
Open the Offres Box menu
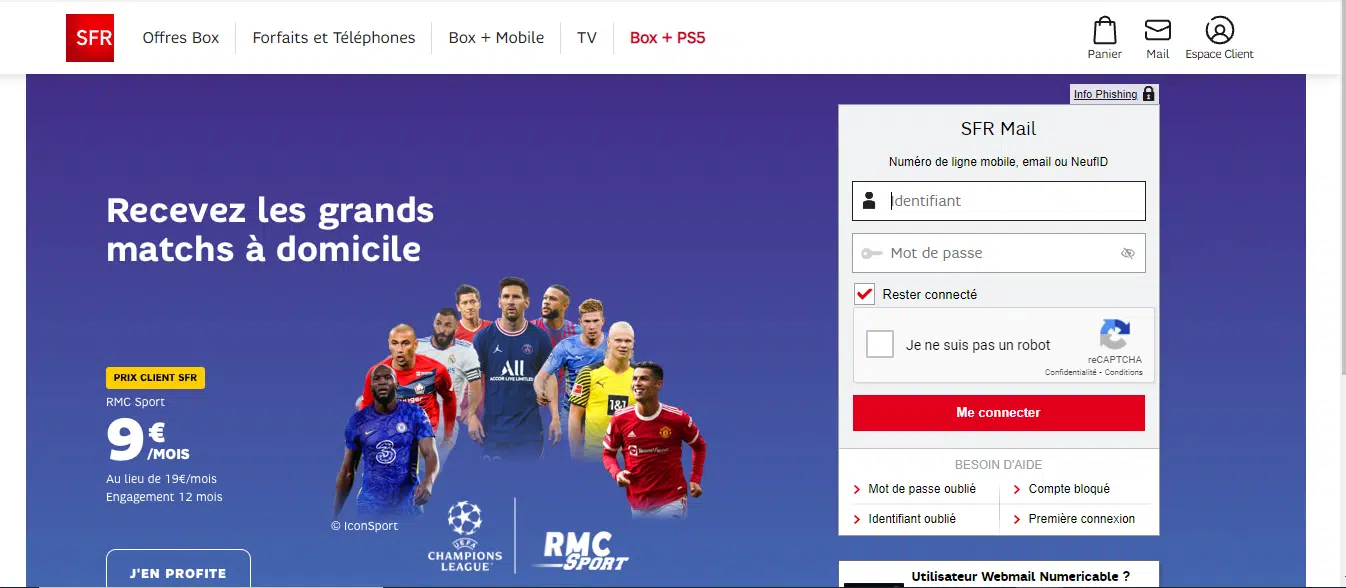coord(181,38)
